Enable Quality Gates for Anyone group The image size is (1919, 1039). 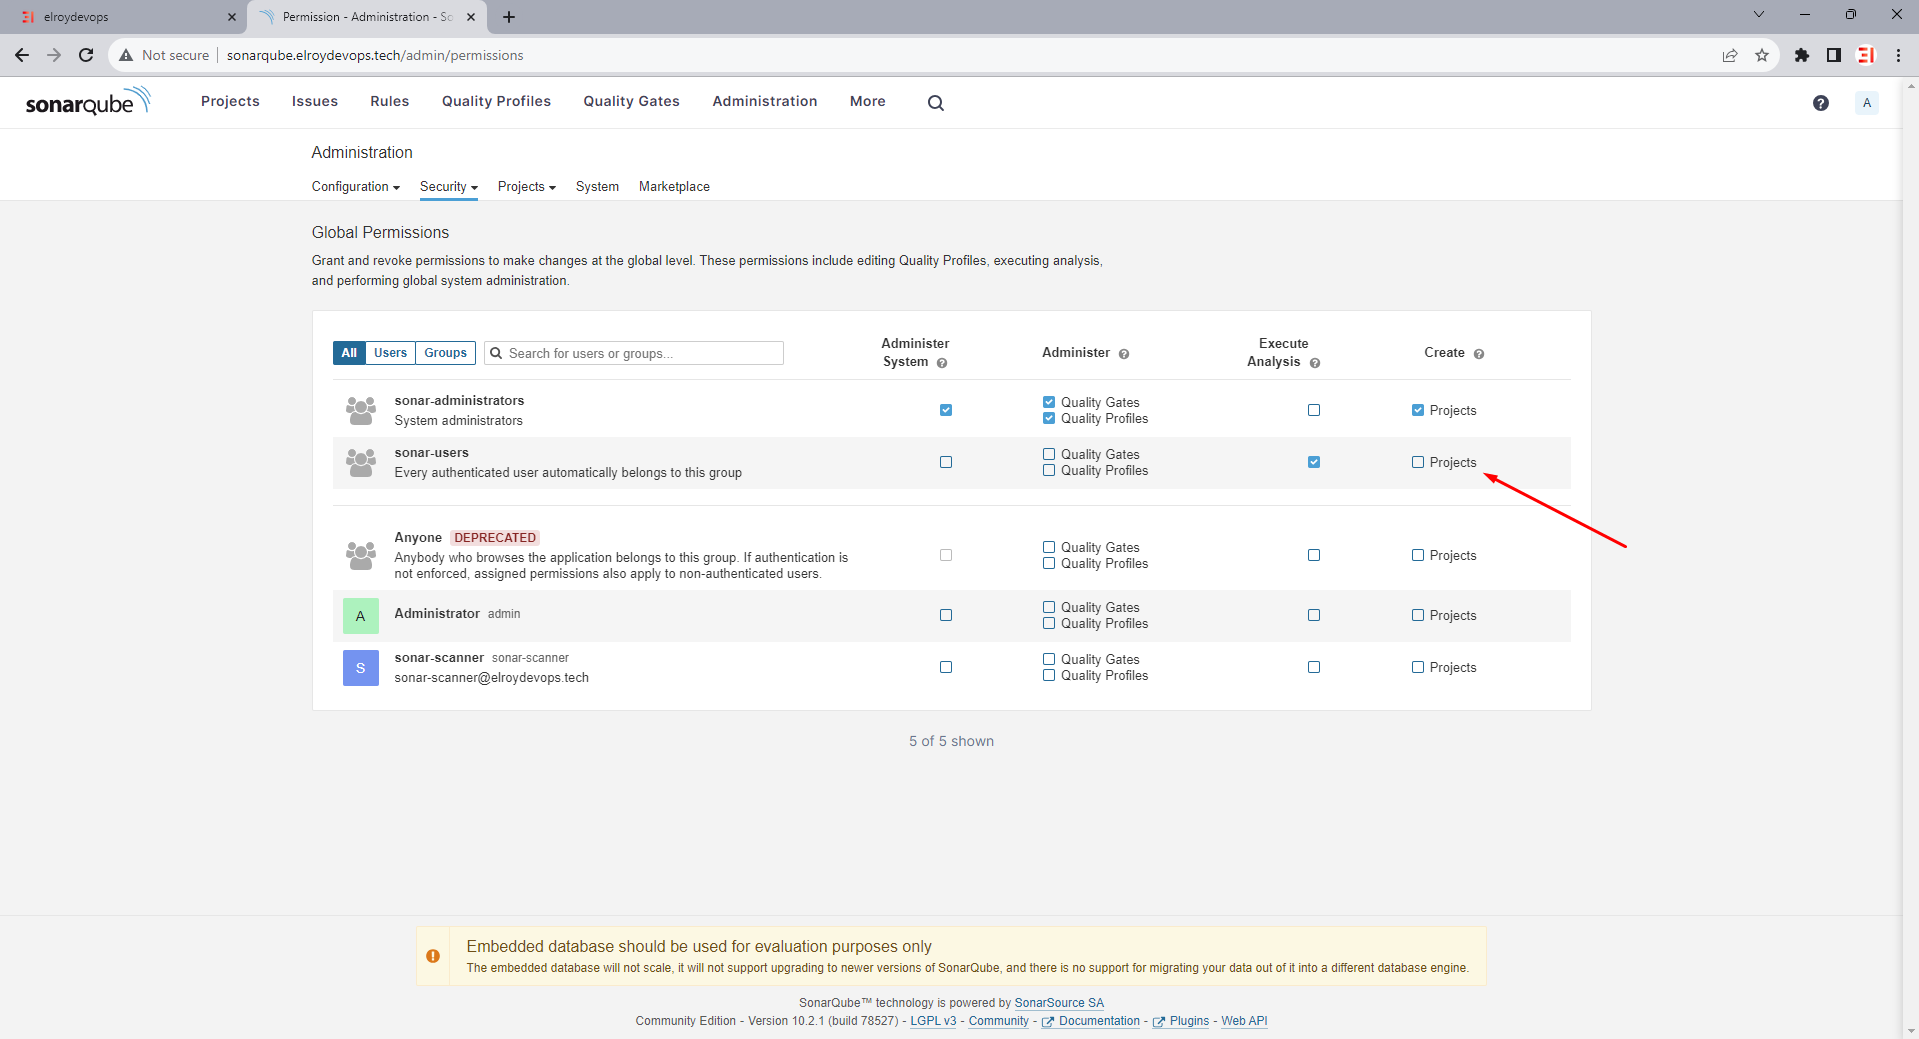point(1049,547)
